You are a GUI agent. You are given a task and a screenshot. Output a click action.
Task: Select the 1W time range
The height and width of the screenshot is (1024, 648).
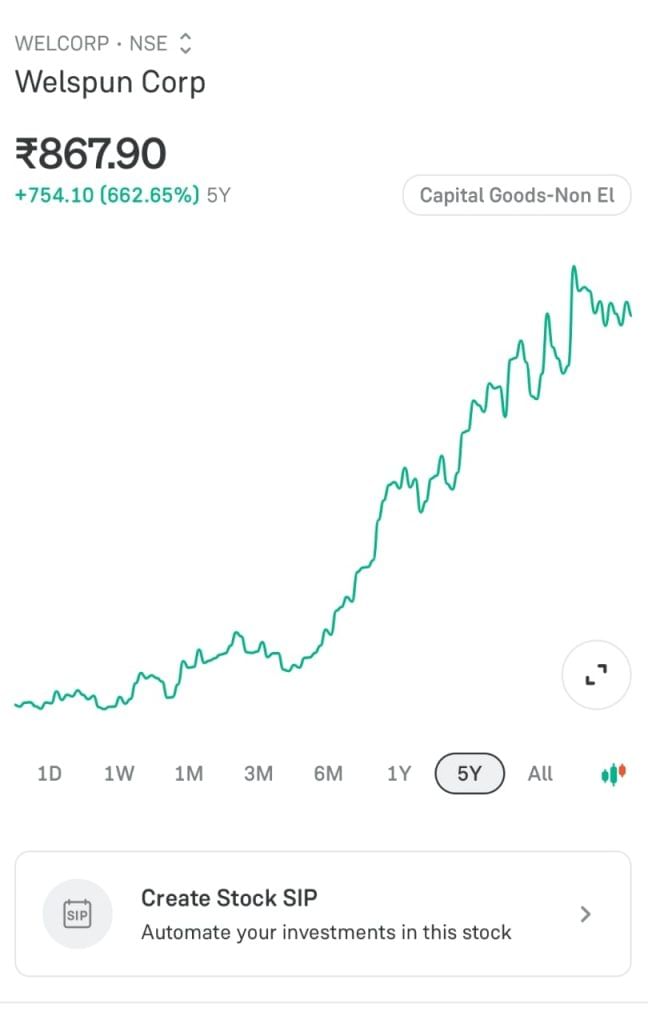coord(119,774)
